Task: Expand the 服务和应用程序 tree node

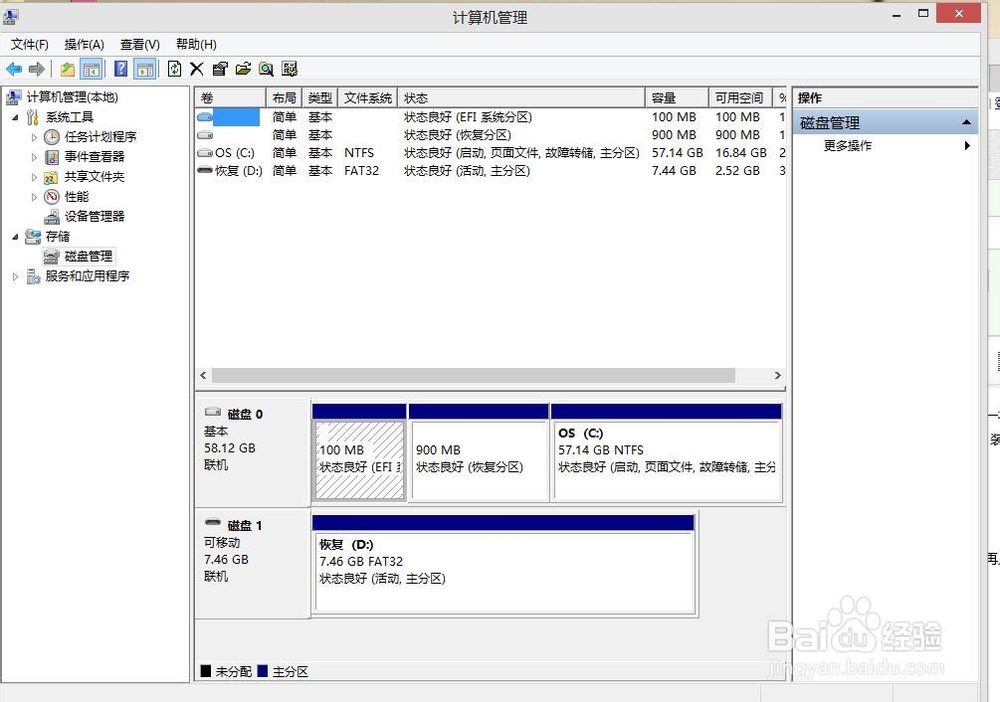Action: pos(15,277)
